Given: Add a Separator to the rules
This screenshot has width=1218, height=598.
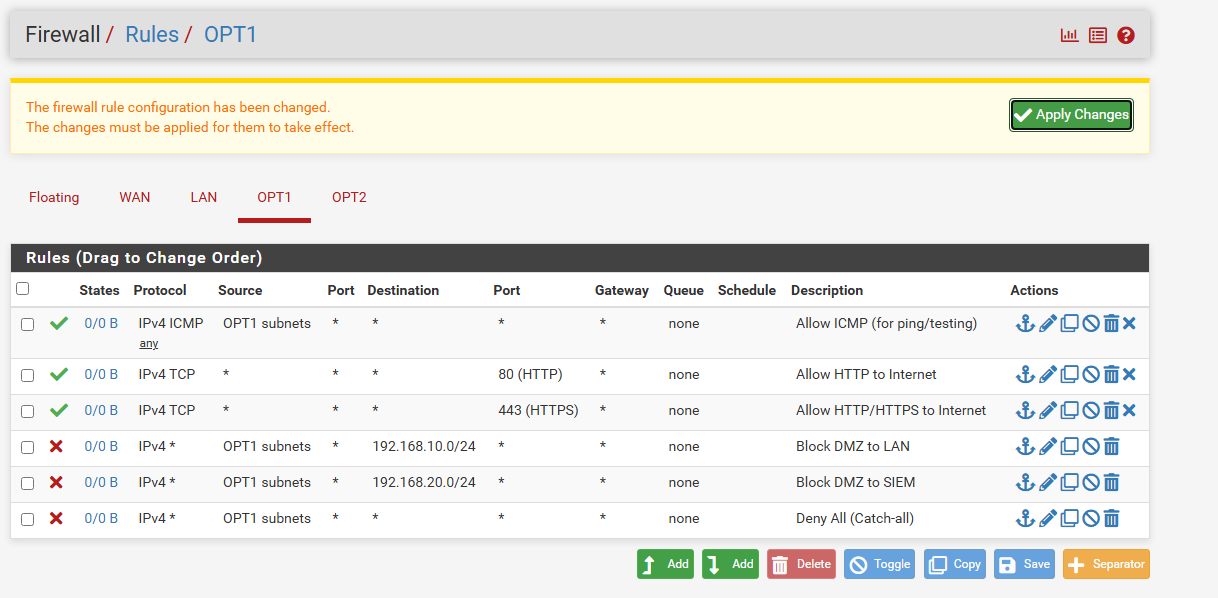Looking at the screenshot, I should pos(1106,564).
